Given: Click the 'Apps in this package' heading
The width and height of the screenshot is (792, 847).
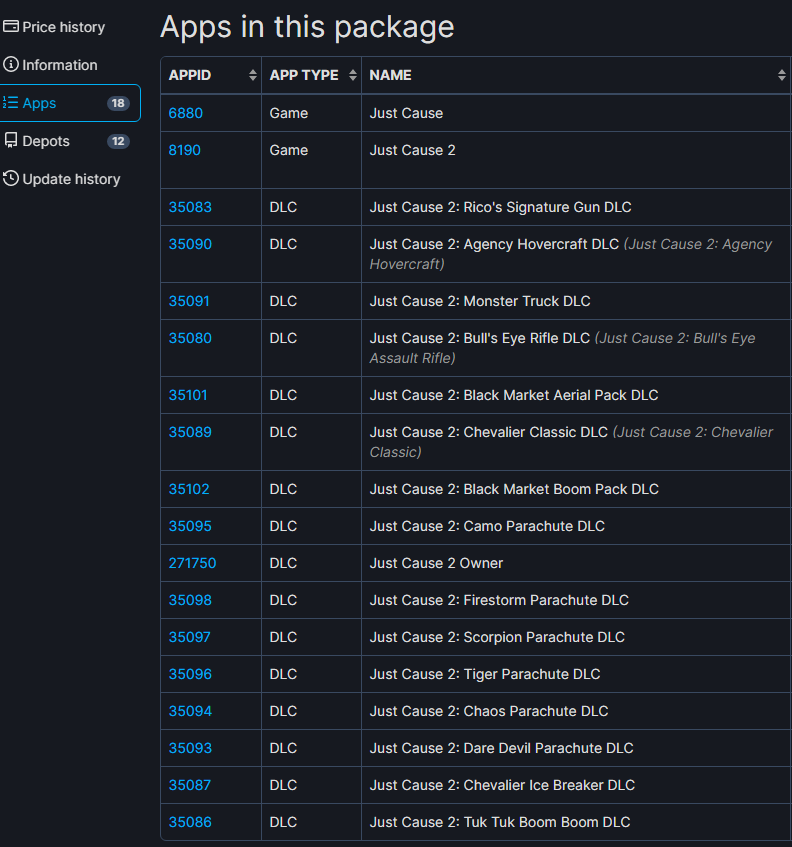Looking at the screenshot, I should coord(307,26).
